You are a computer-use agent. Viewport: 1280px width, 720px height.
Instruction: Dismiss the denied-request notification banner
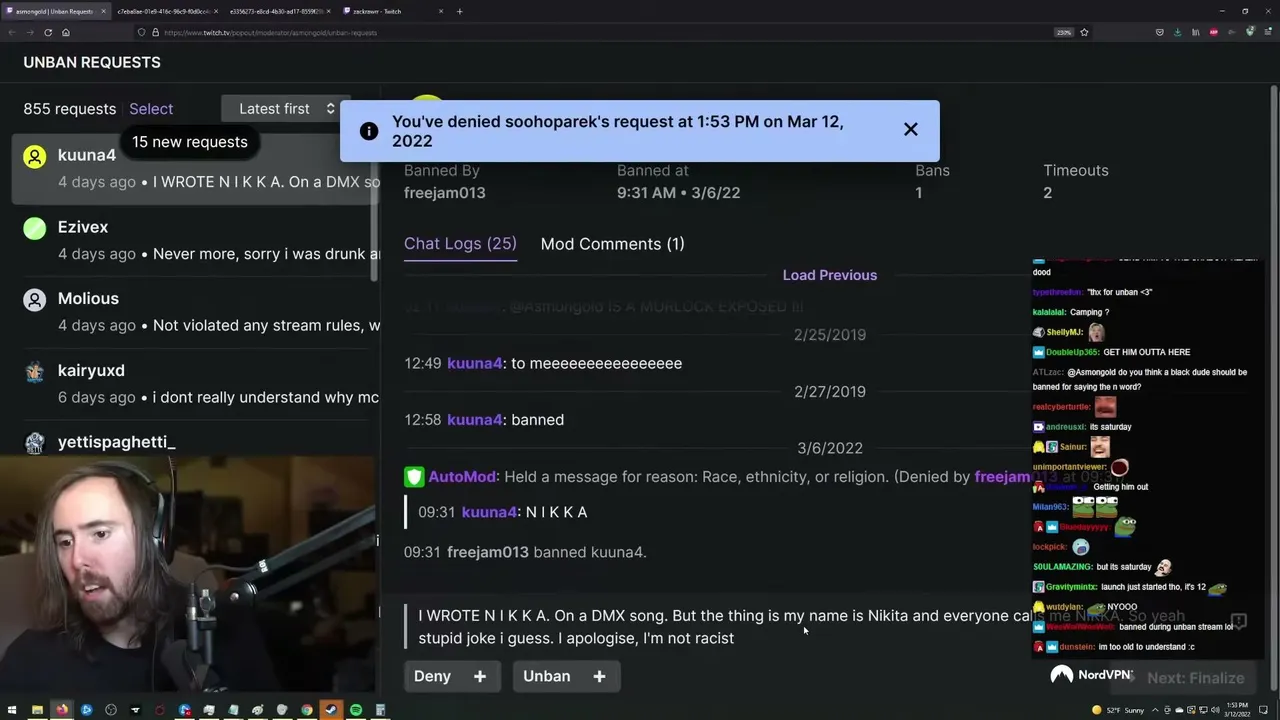point(910,130)
